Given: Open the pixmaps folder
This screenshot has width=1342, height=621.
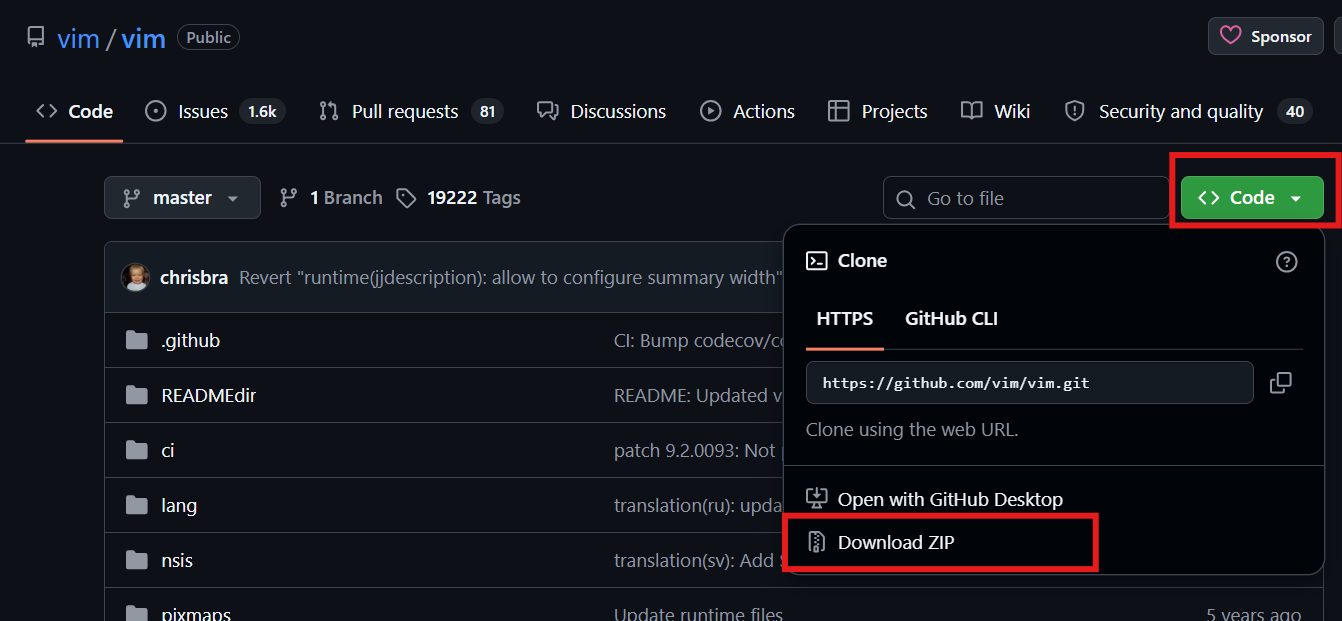Looking at the screenshot, I should pos(196,613).
